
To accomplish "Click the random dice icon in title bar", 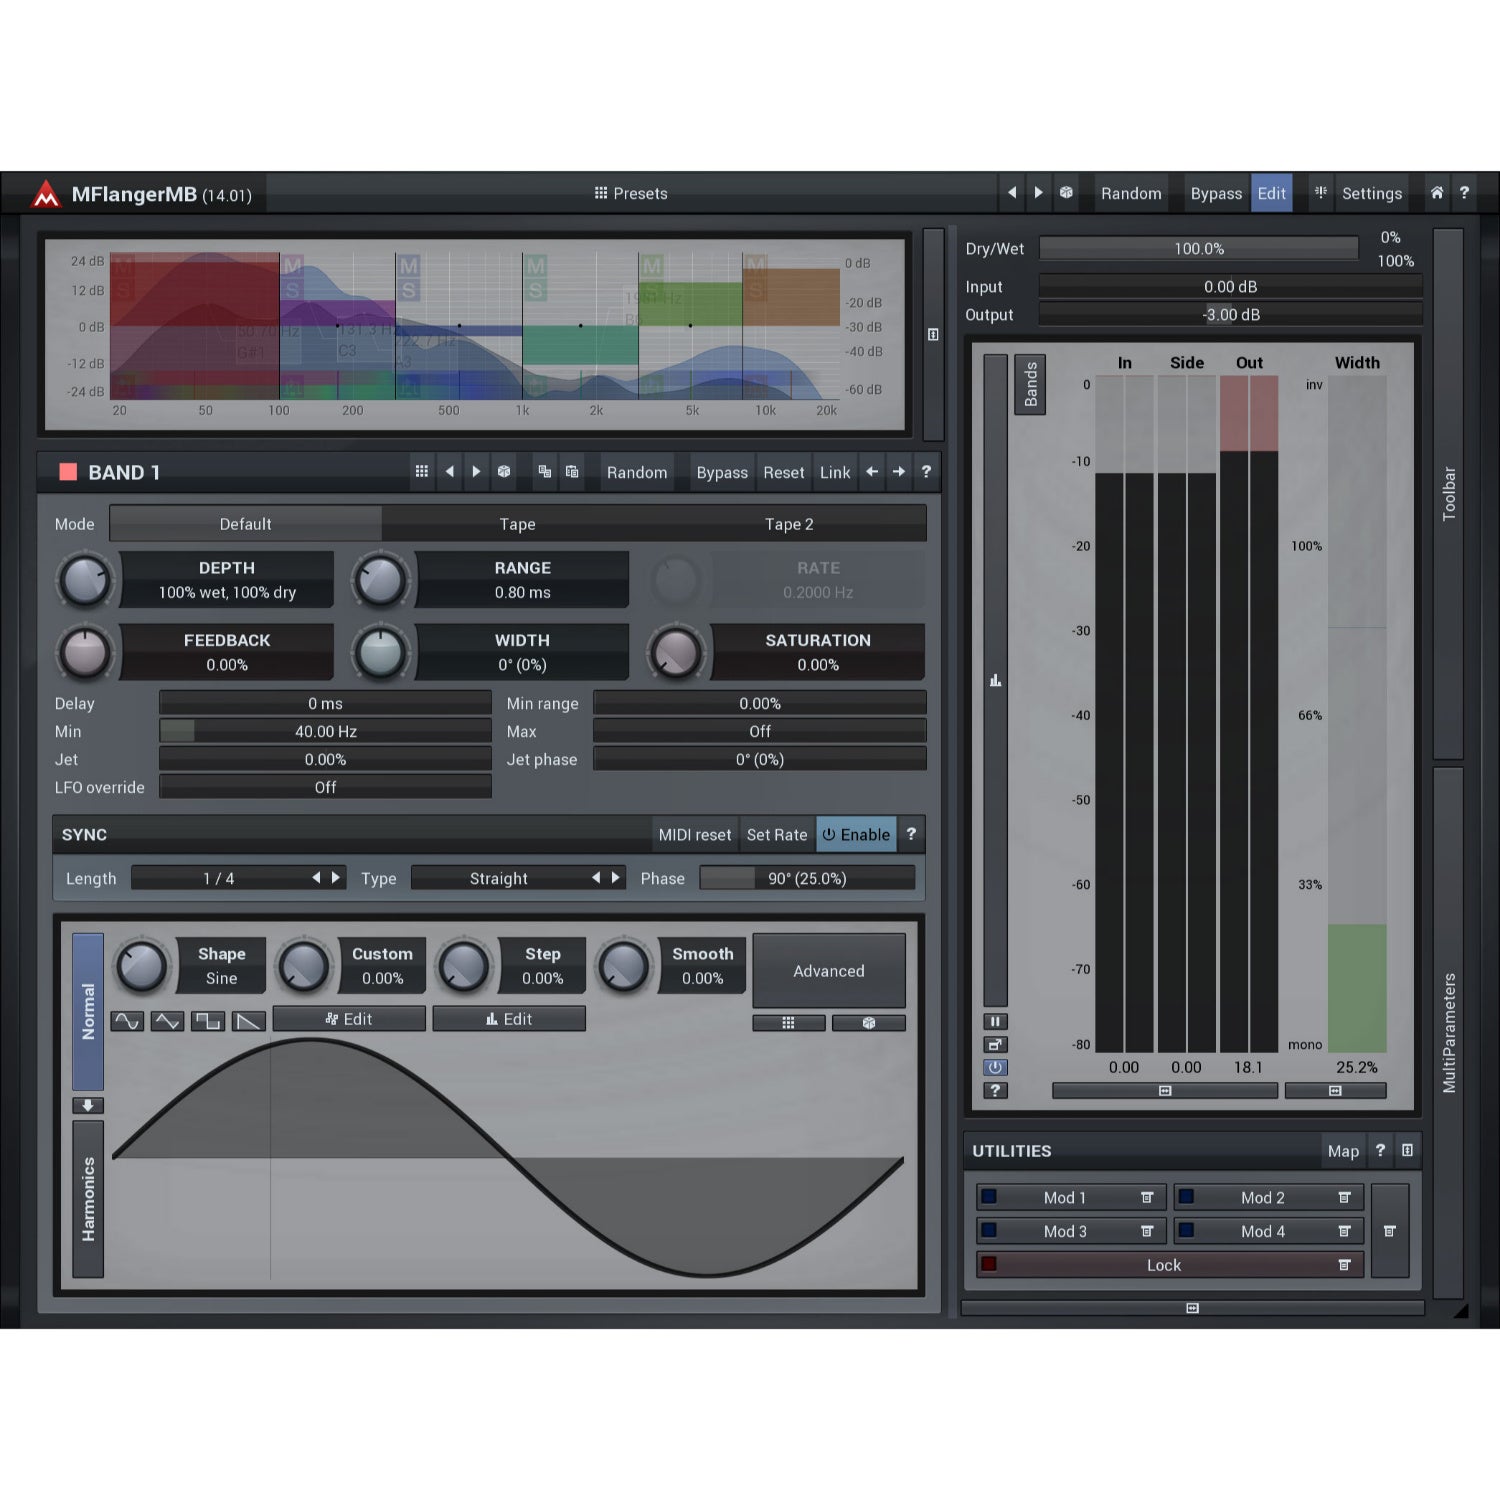I will click(x=1066, y=193).
